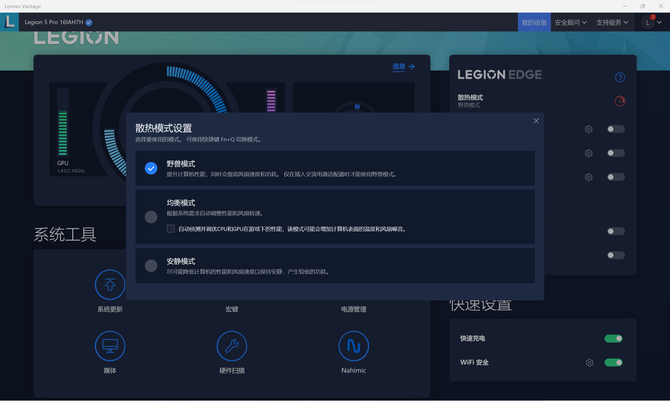Expand the account dropdown chevron
Image resolution: width=670 pixels, height=401 pixels.
(659, 22)
